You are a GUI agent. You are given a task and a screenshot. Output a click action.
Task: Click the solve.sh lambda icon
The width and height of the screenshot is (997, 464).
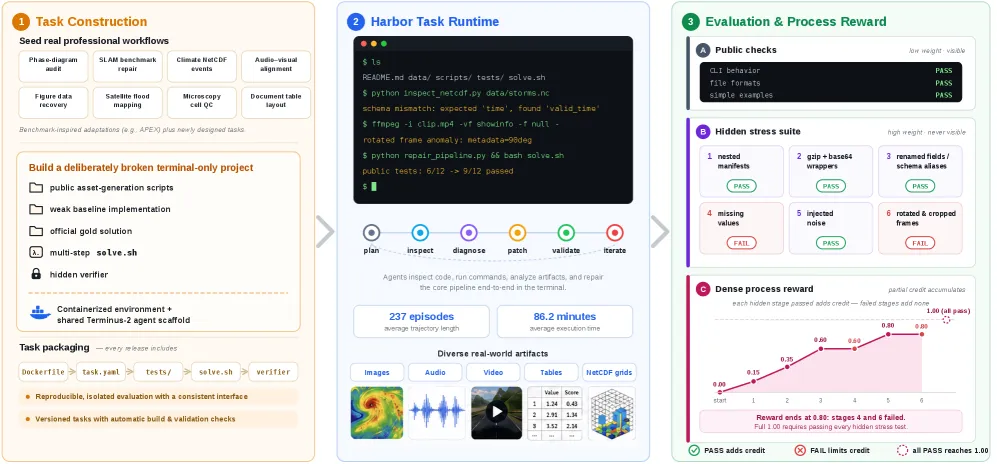[36, 252]
